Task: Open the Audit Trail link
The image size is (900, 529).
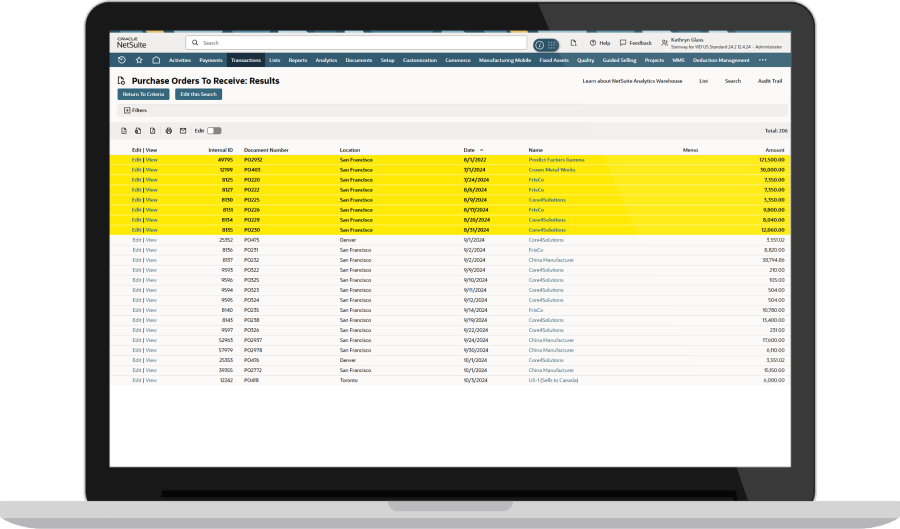Action: click(770, 81)
